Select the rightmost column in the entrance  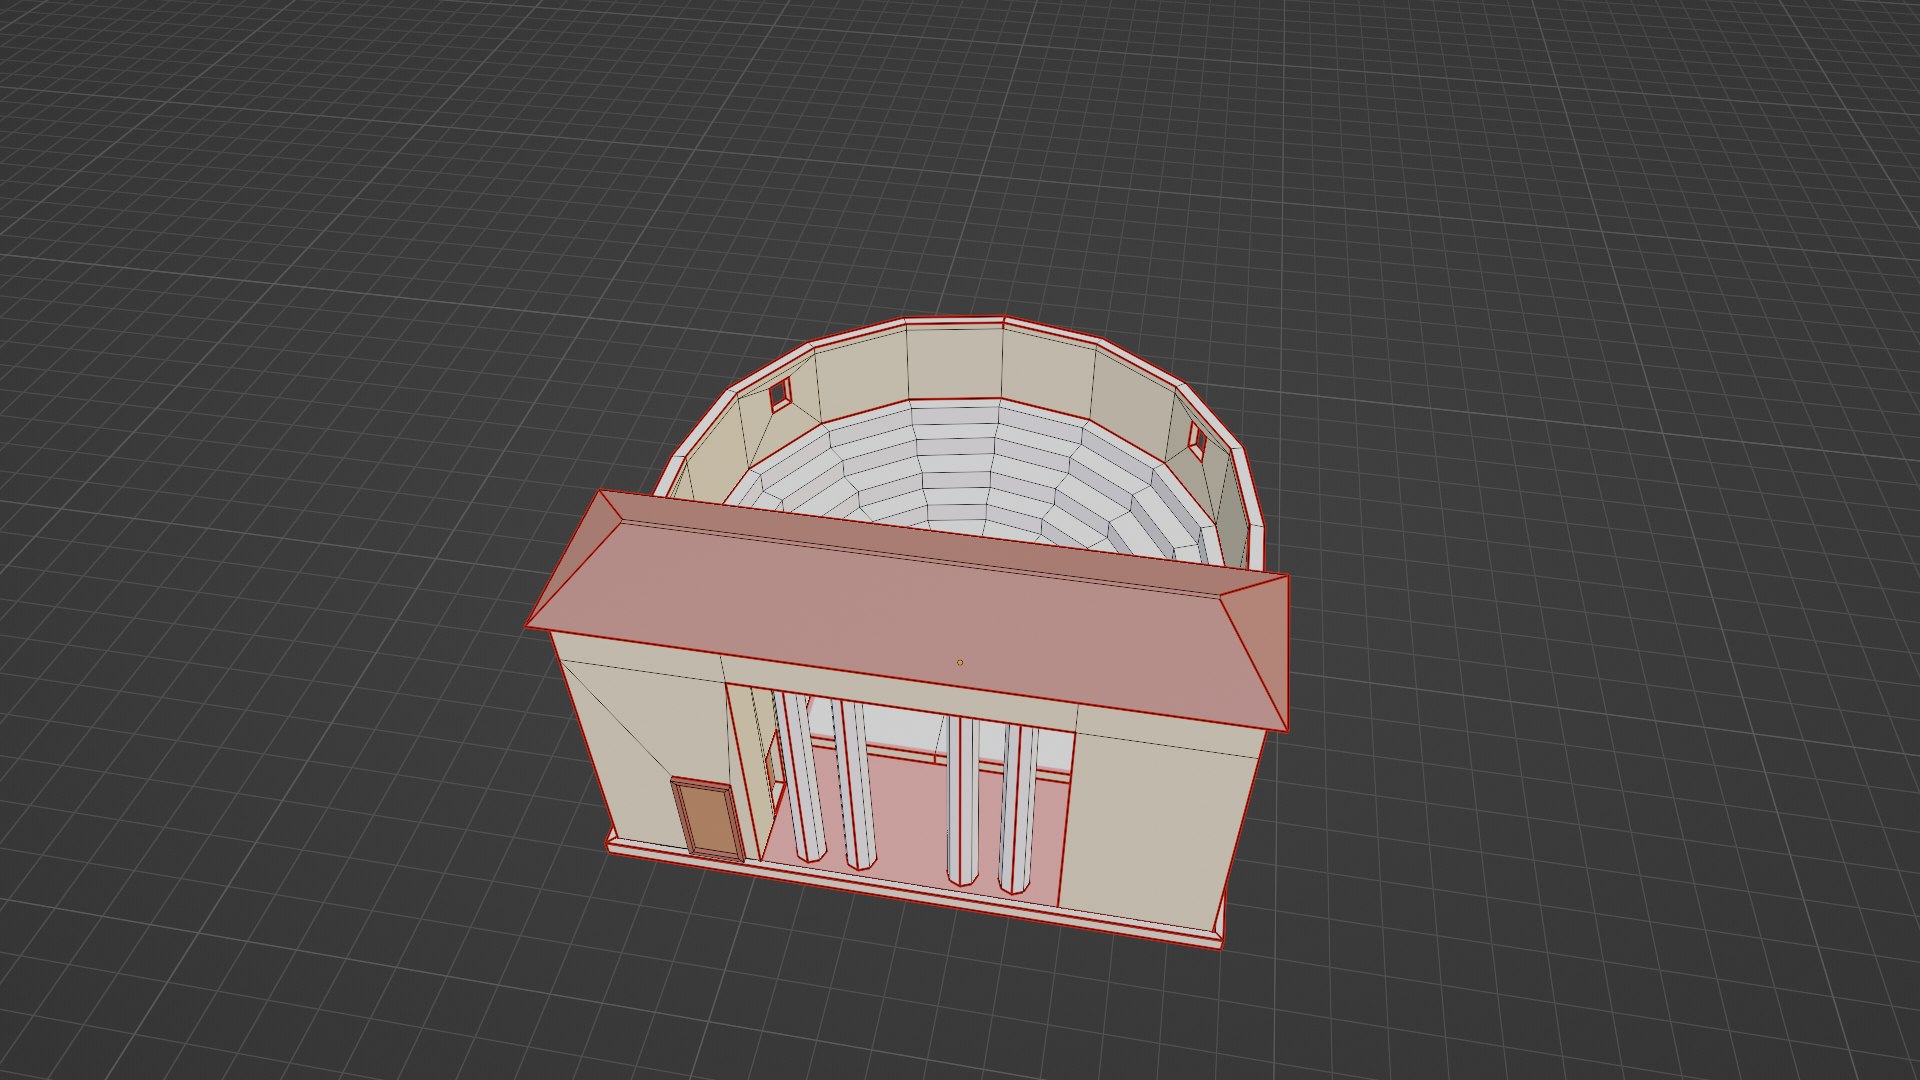coord(1018,807)
